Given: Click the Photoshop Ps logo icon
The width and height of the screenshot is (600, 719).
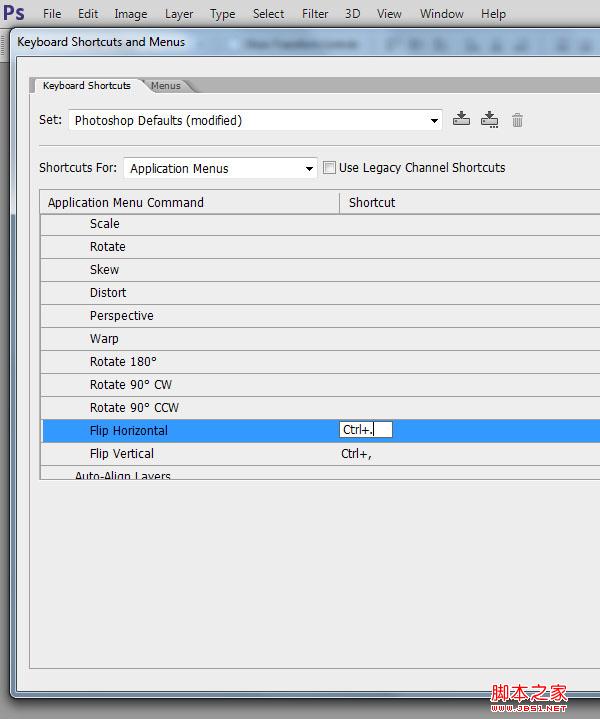Looking at the screenshot, I should (14, 12).
